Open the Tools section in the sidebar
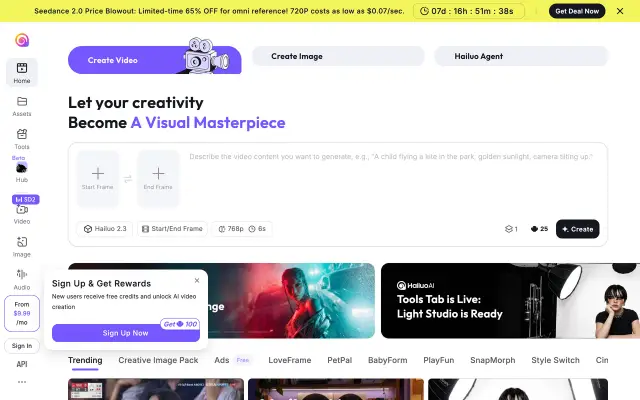 click(x=22, y=139)
